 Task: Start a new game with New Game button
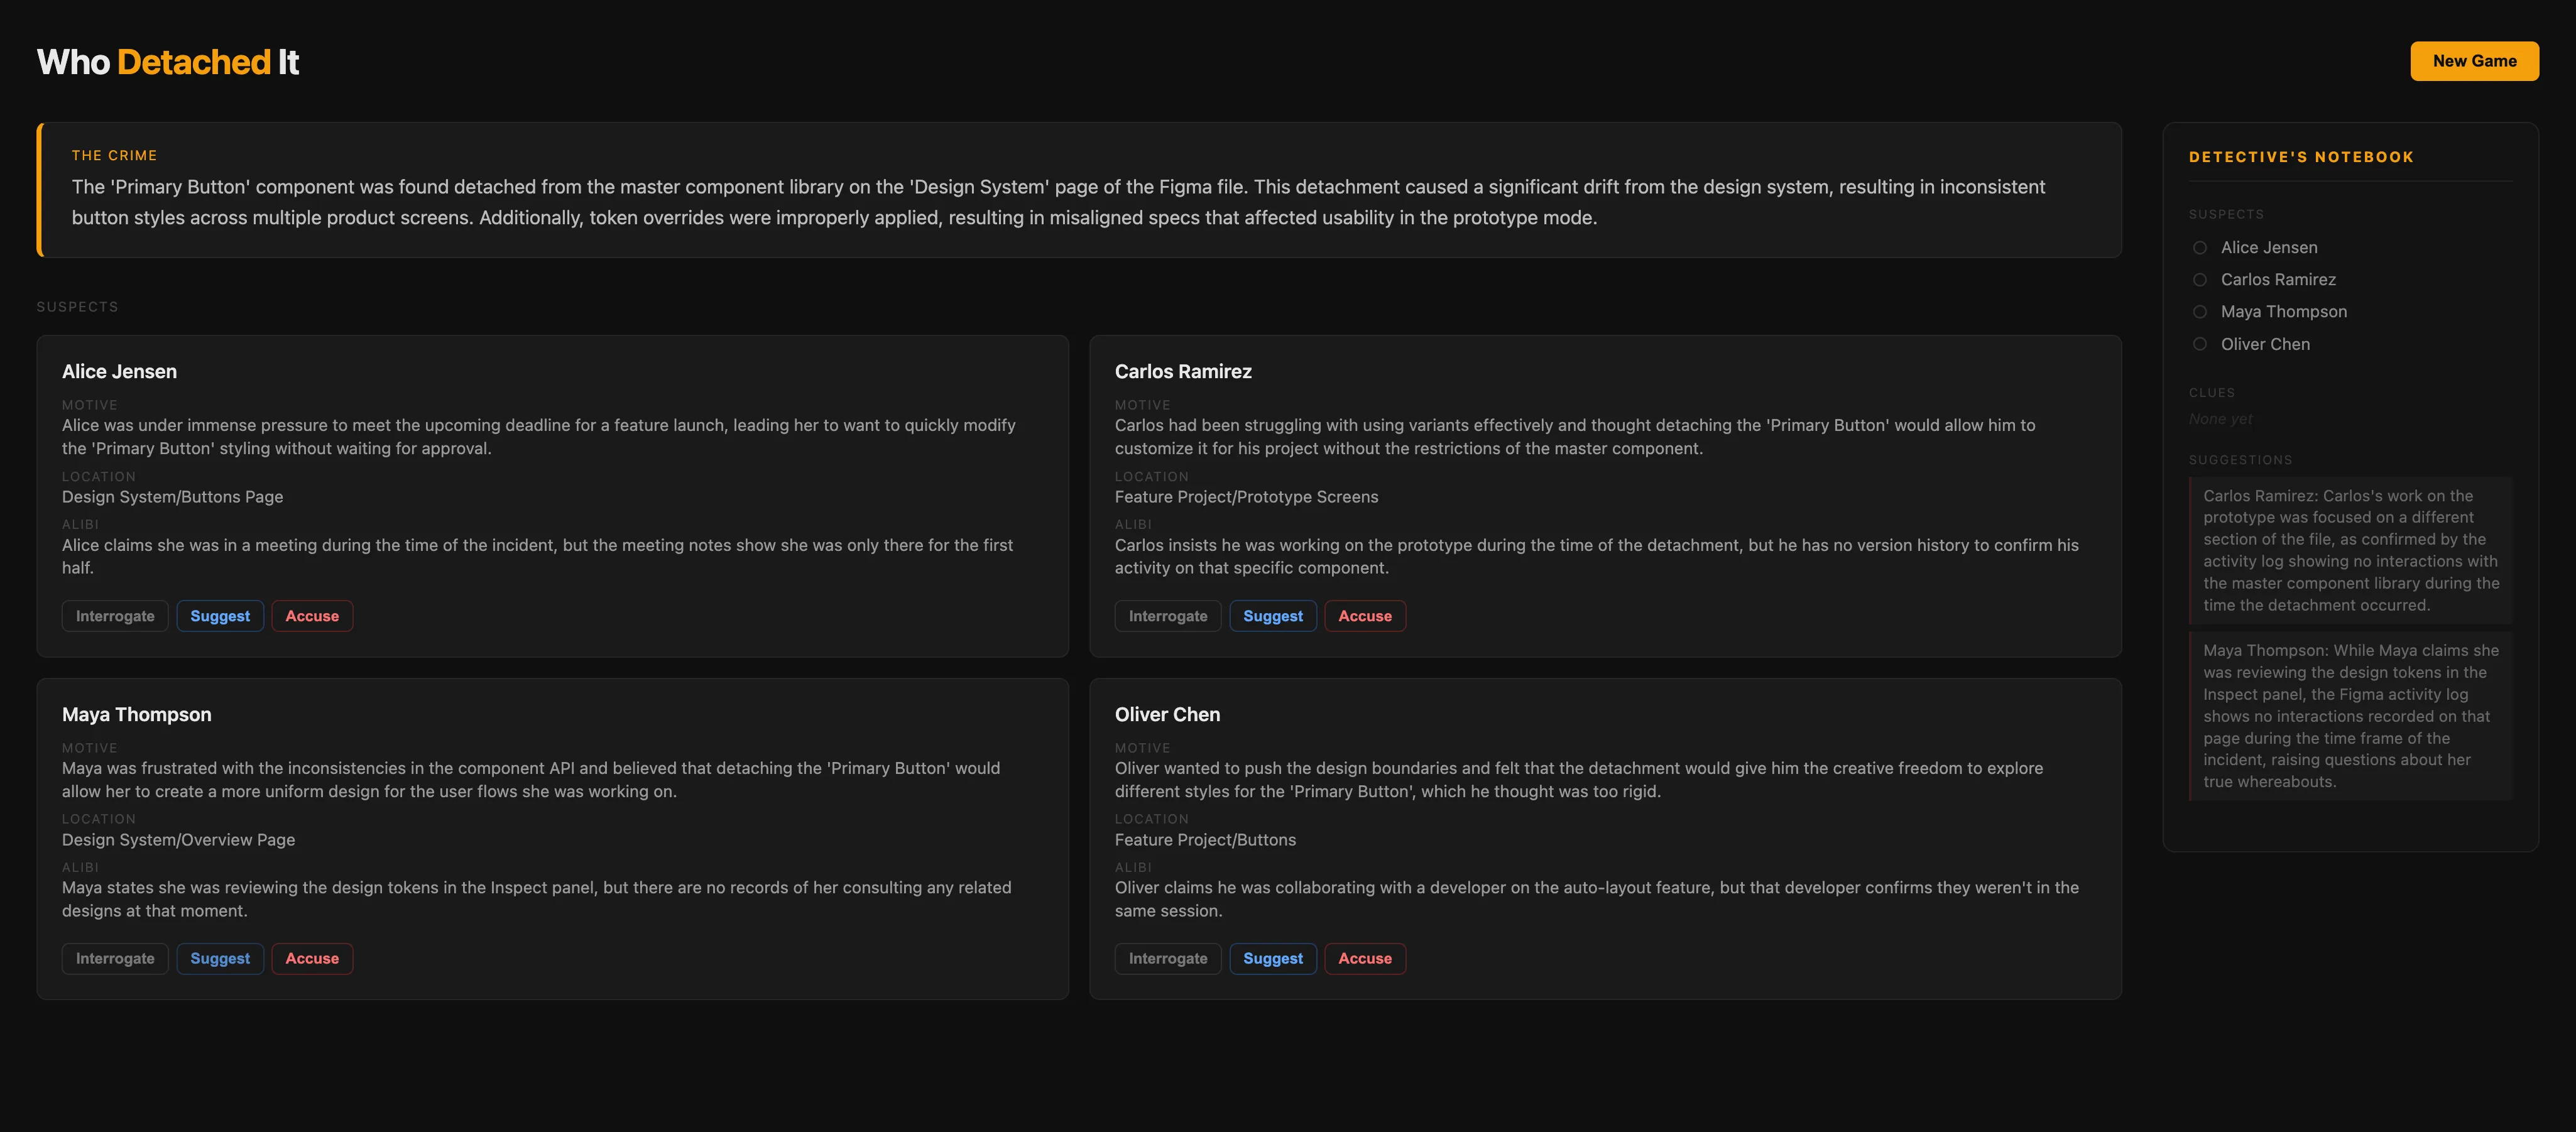tap(2474, 61)
